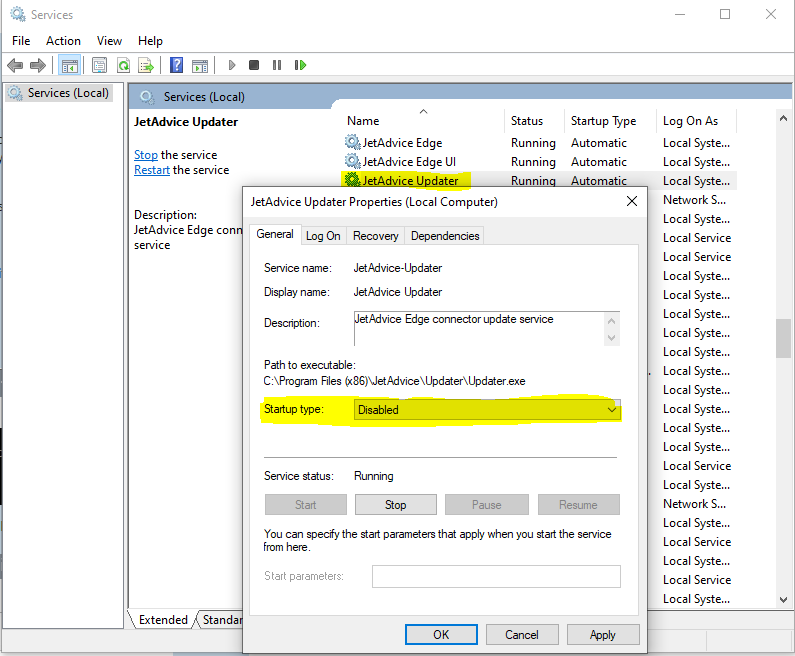Click the Pause Service toolbar icon

pyautogui.click(x=277, y=65)
